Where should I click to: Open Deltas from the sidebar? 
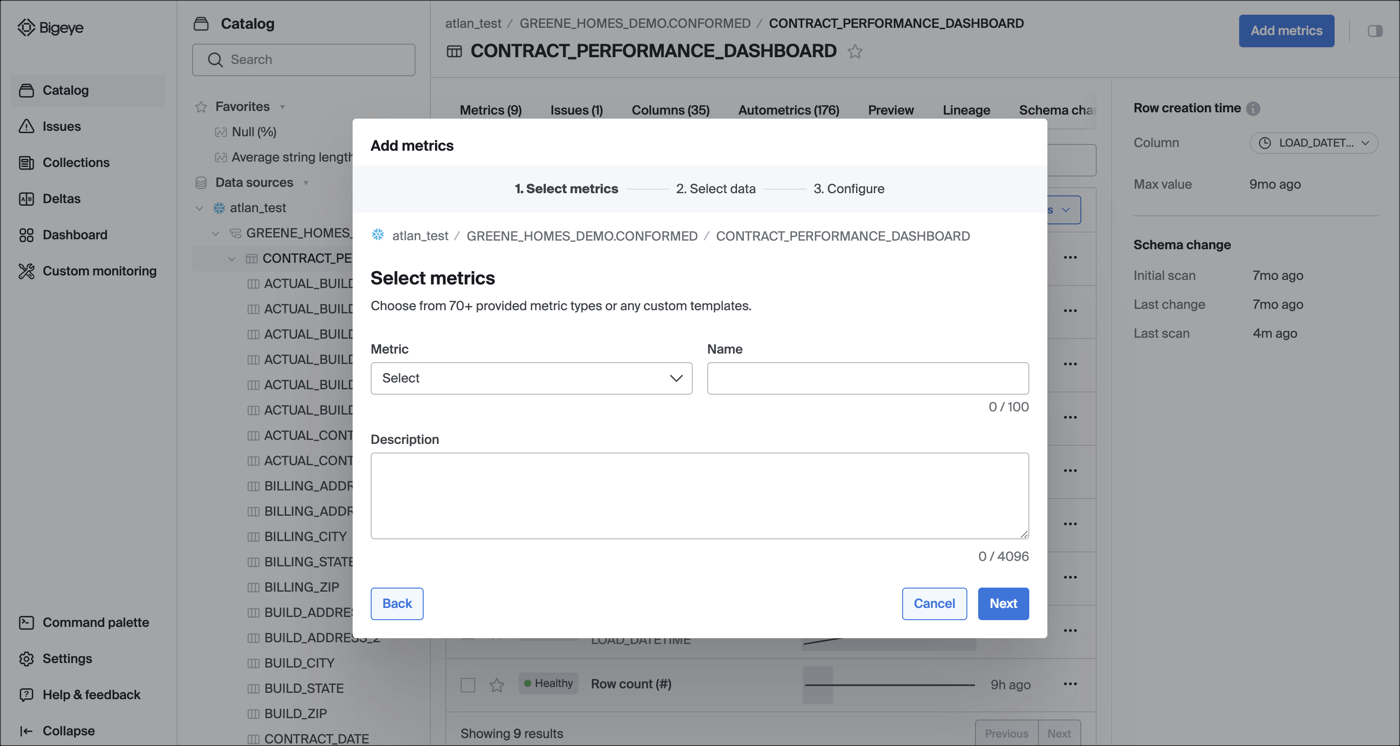tap(88, 198)
